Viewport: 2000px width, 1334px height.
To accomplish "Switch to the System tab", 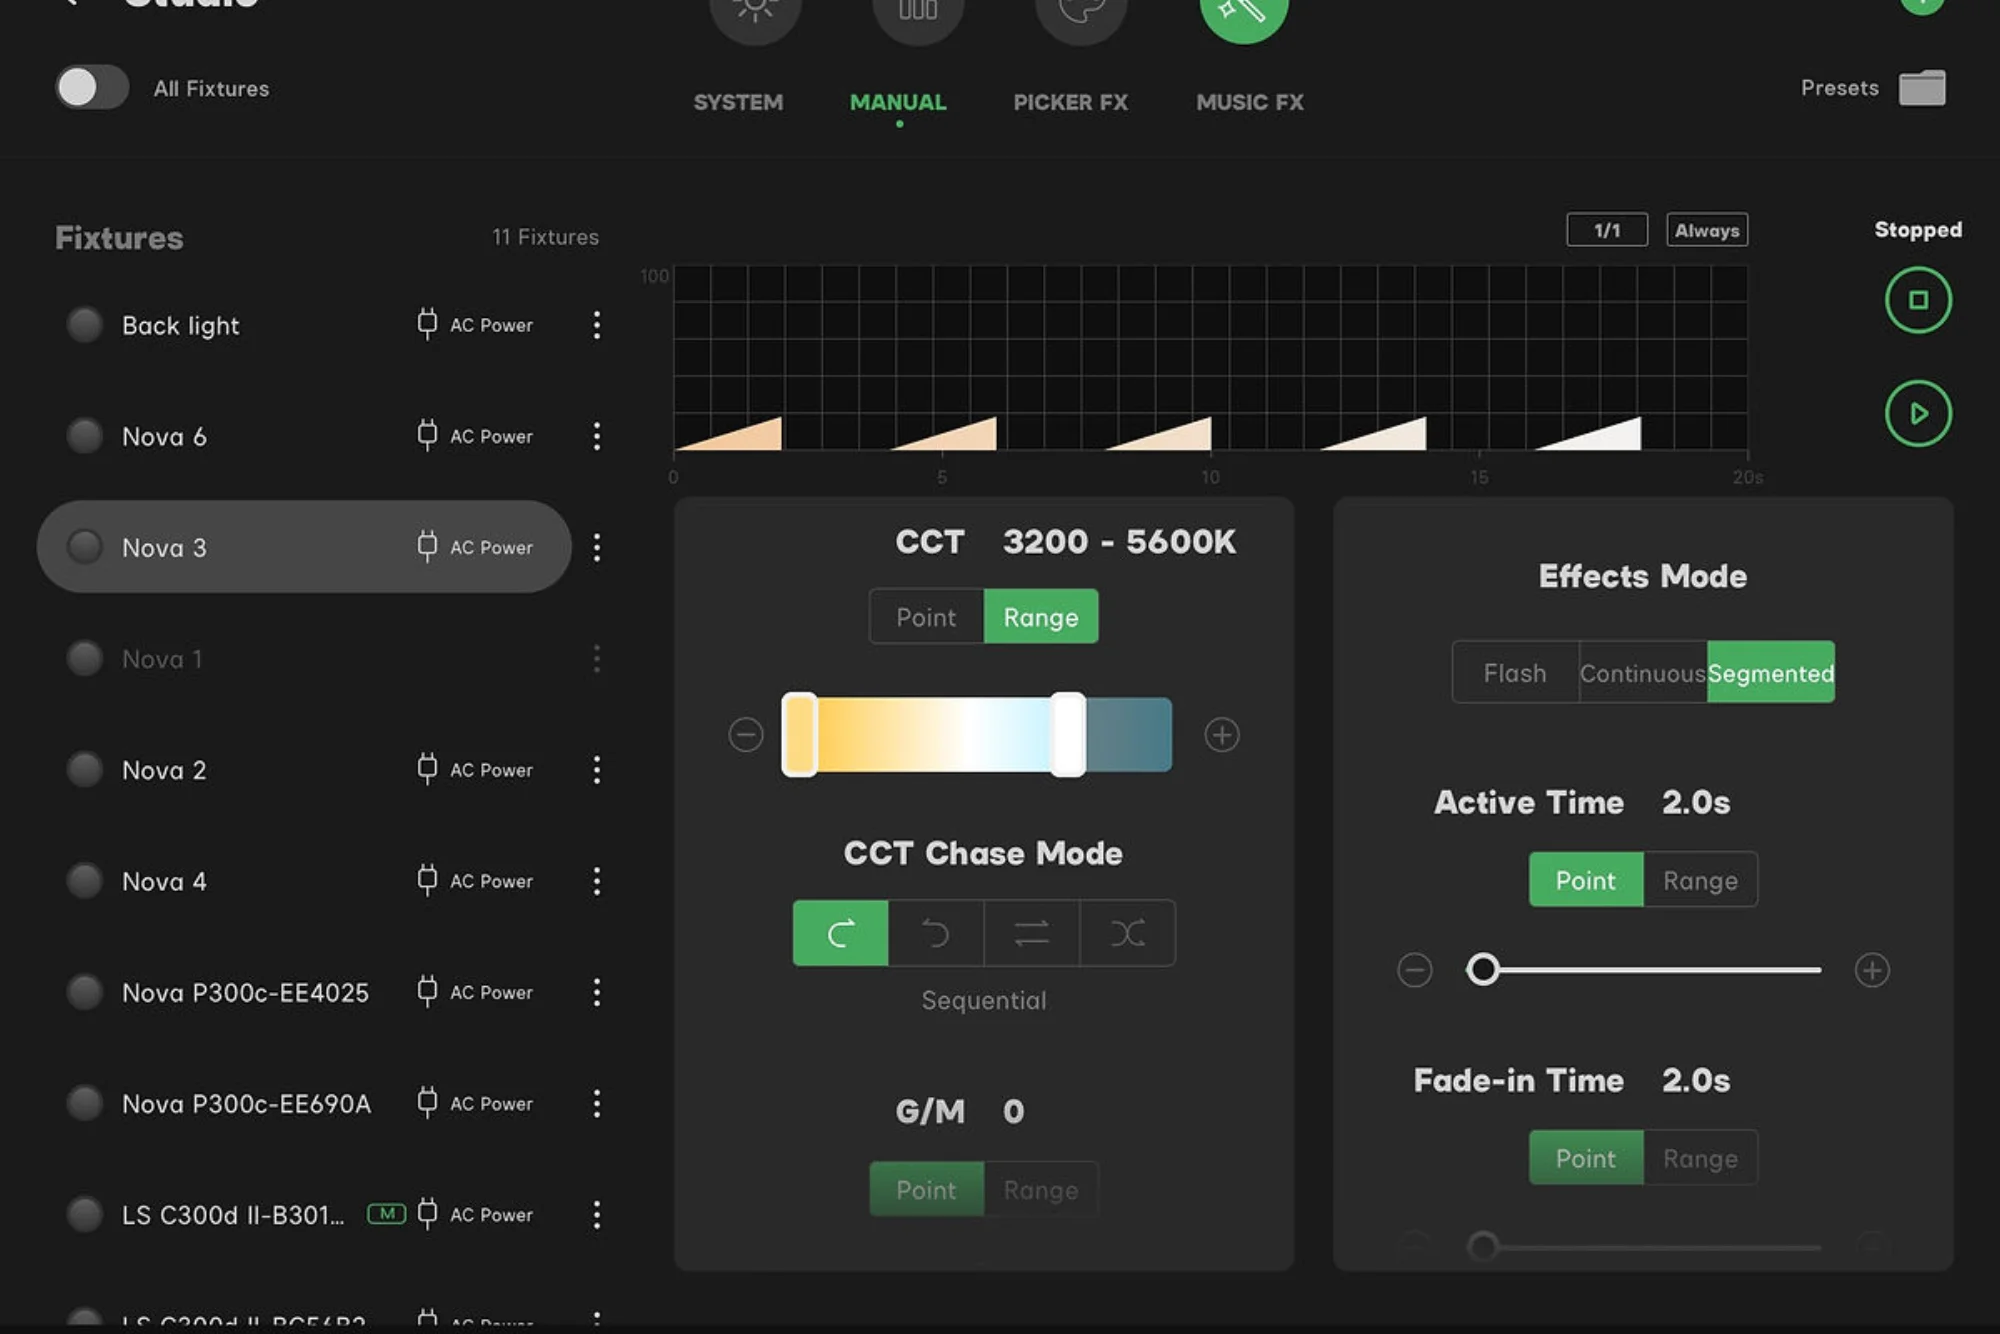I will (x=738, y=101).
